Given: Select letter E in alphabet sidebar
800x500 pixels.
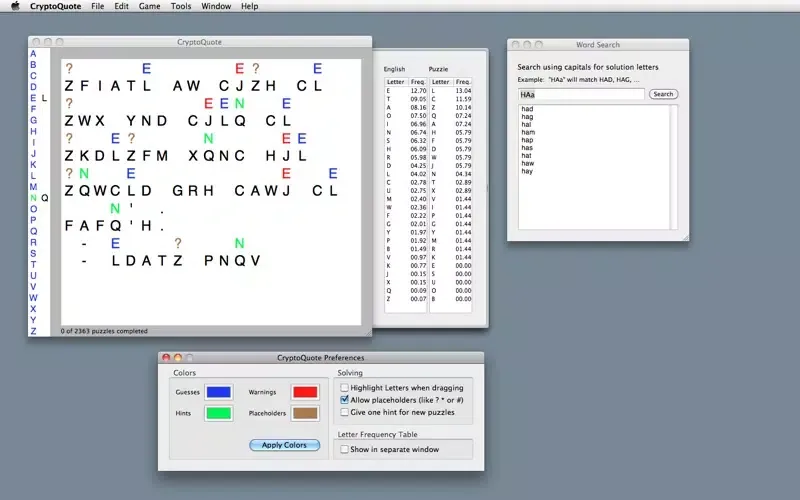Looking at the screenshot, I should [x=33, y=98].
